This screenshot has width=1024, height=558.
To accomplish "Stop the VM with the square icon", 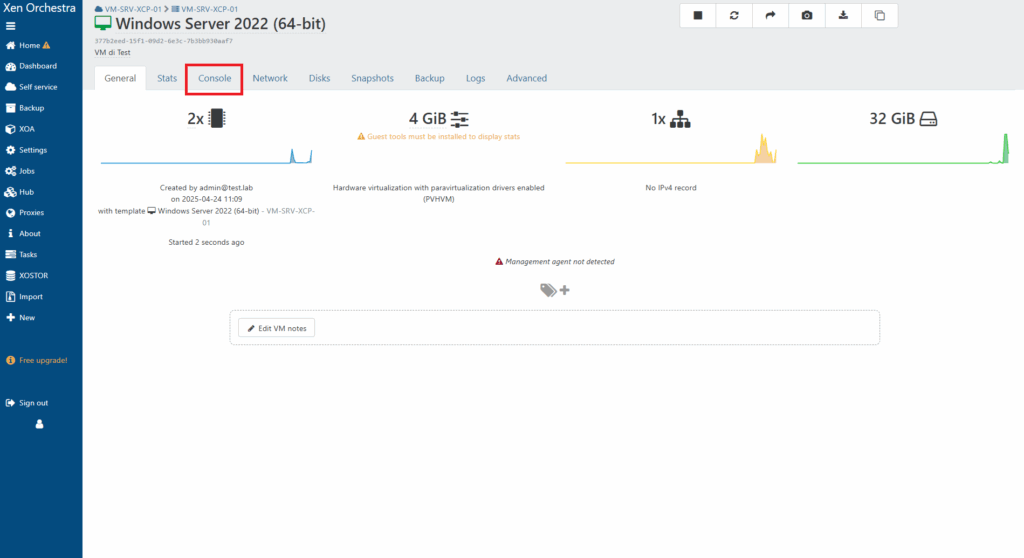I will (x=697, y=16).
